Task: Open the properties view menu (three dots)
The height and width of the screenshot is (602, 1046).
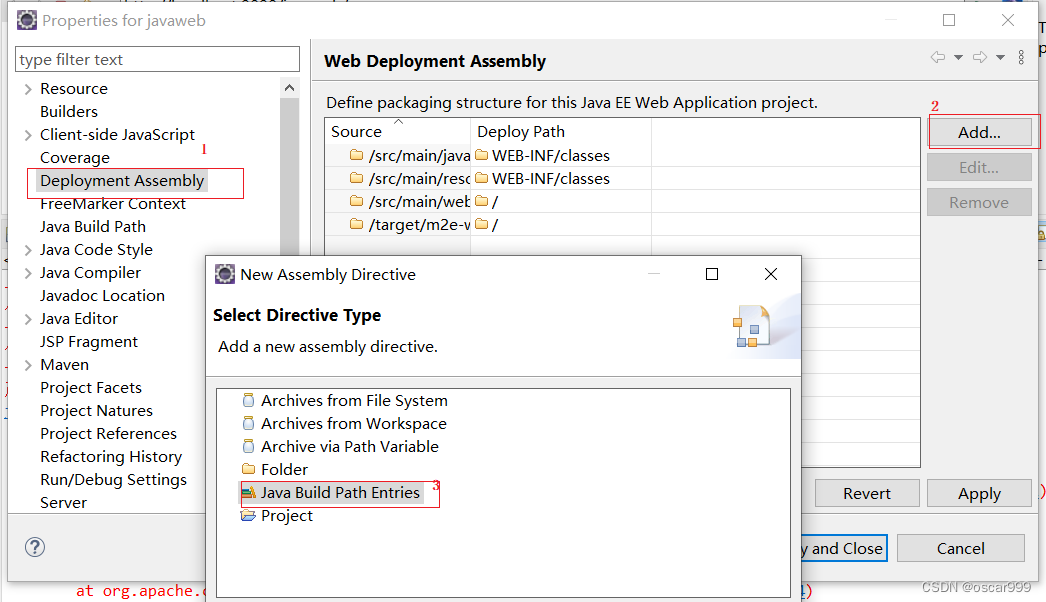Action: pos(1021,58)
